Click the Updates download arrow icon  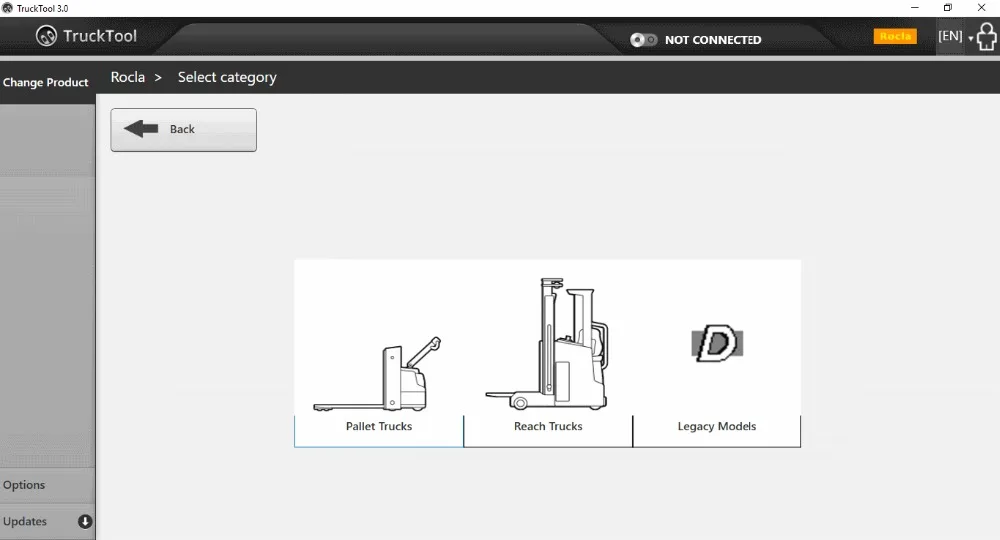pyautogui.click(x=85, y=522)
